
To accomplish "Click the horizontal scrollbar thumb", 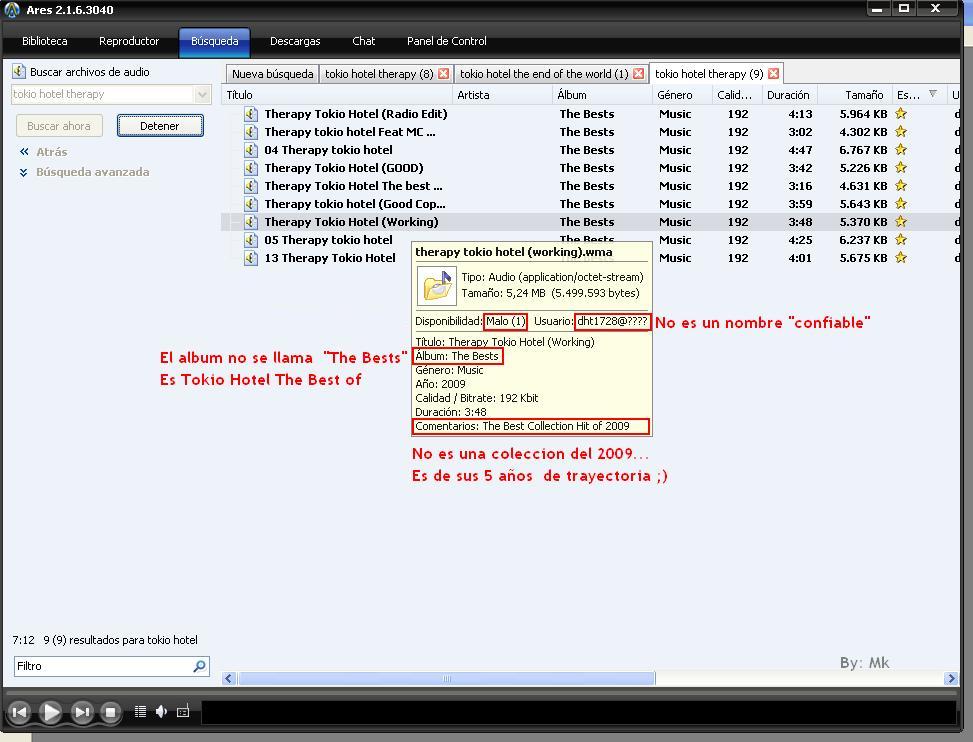I will [447, 679].
